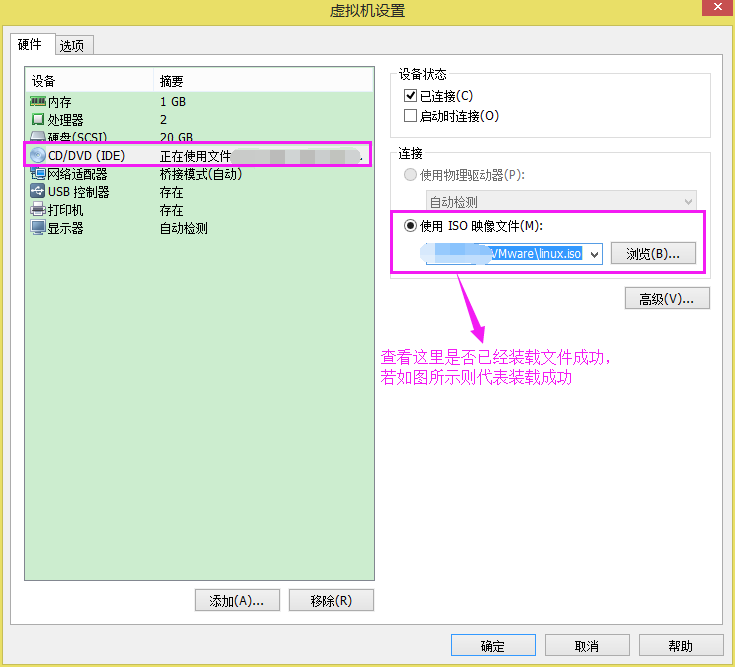Select the '存在' summary in the 打印机 row

[x=171, y=210]
